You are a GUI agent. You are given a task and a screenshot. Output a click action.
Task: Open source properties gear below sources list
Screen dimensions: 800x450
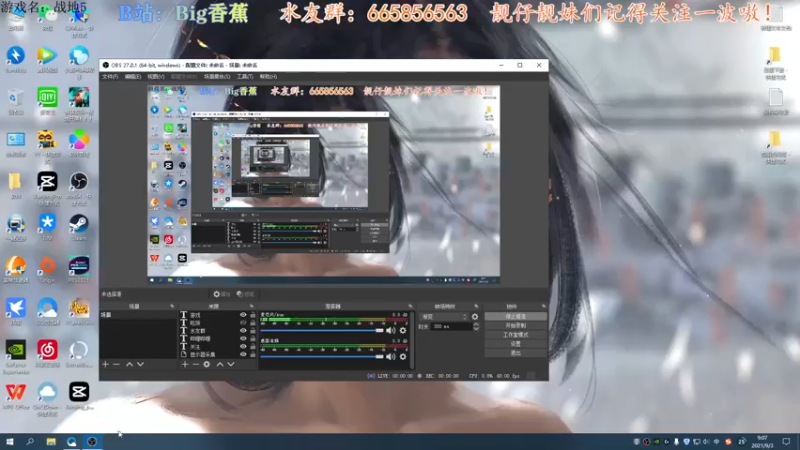[x=207, y=364]
